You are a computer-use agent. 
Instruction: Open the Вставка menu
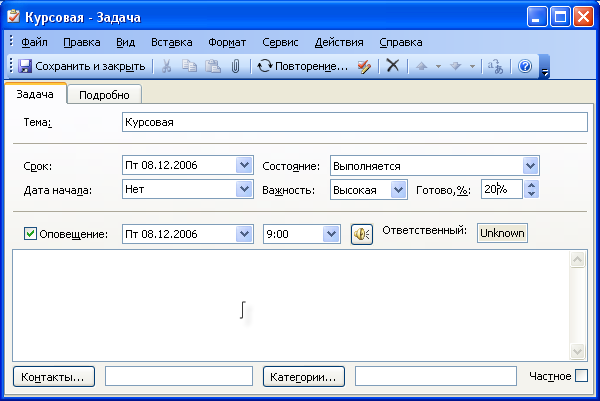click(x=171, y=42)
